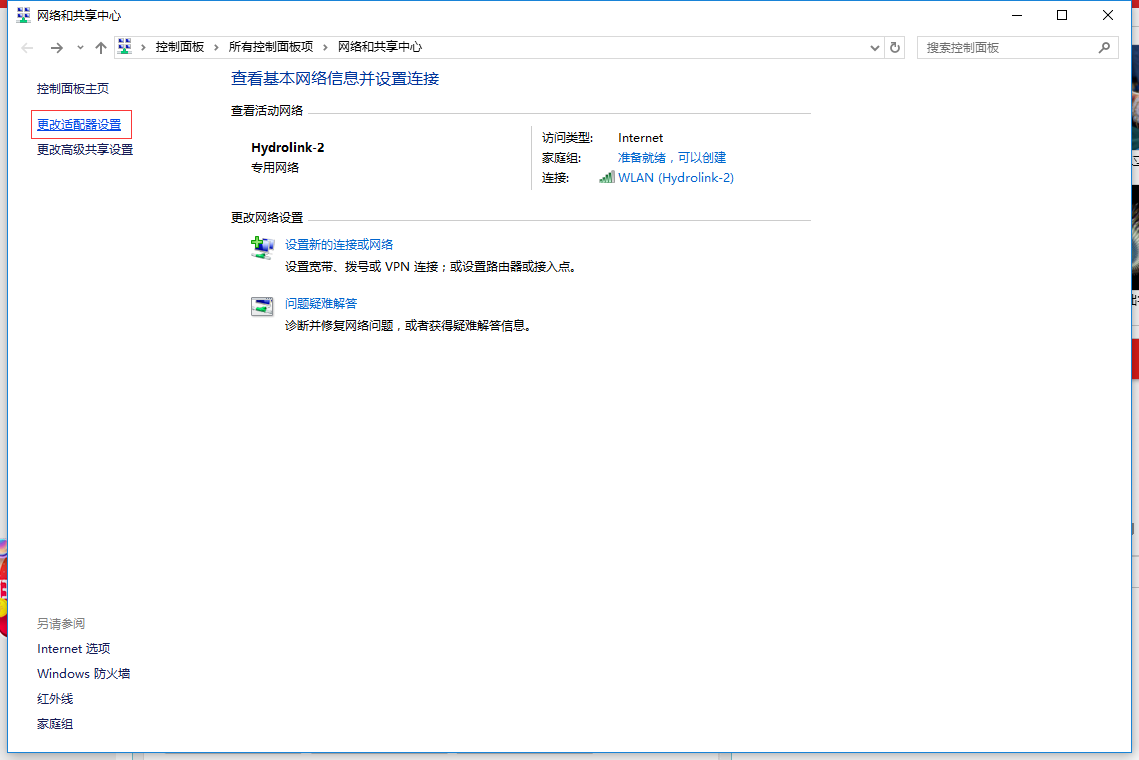1139x760 pixels.
Task: Click the search magnifier icon
Action: click(x=1104, y=47)
